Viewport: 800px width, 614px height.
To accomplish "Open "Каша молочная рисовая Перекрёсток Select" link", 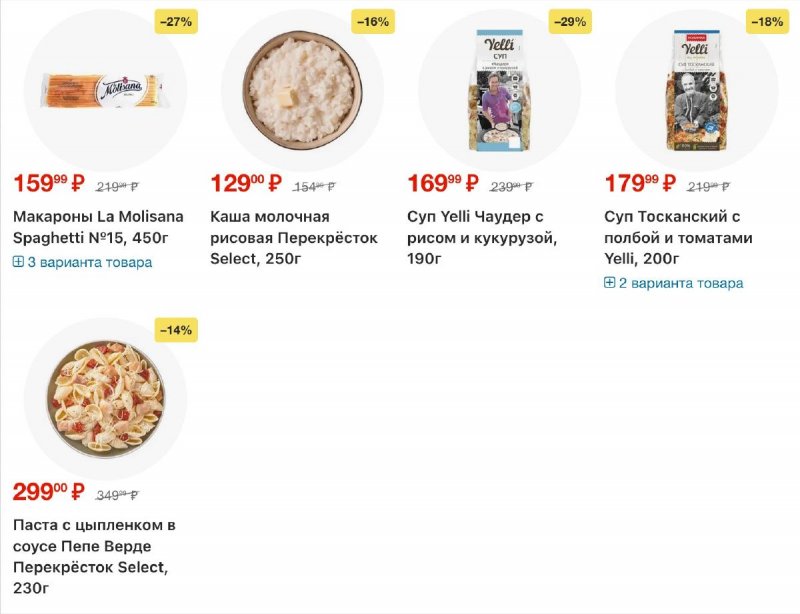I will click(x=294, y=237).
